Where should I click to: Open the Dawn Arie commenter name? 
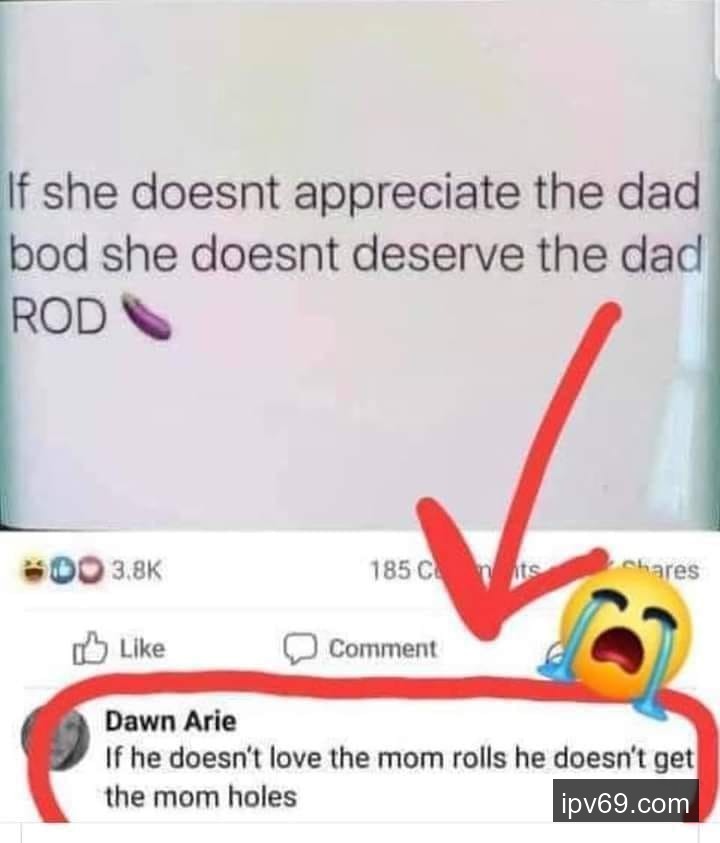(x=171, y=721)
